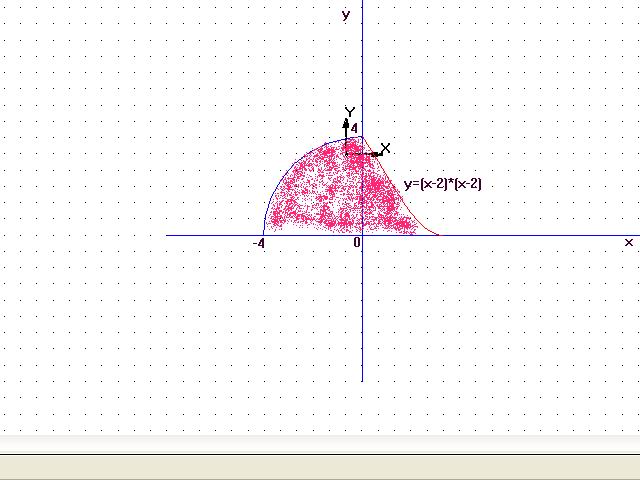The width and height of the screenshot is (640, 480).
Task: Click the lowercase x label at right
Action: point(628,243)
